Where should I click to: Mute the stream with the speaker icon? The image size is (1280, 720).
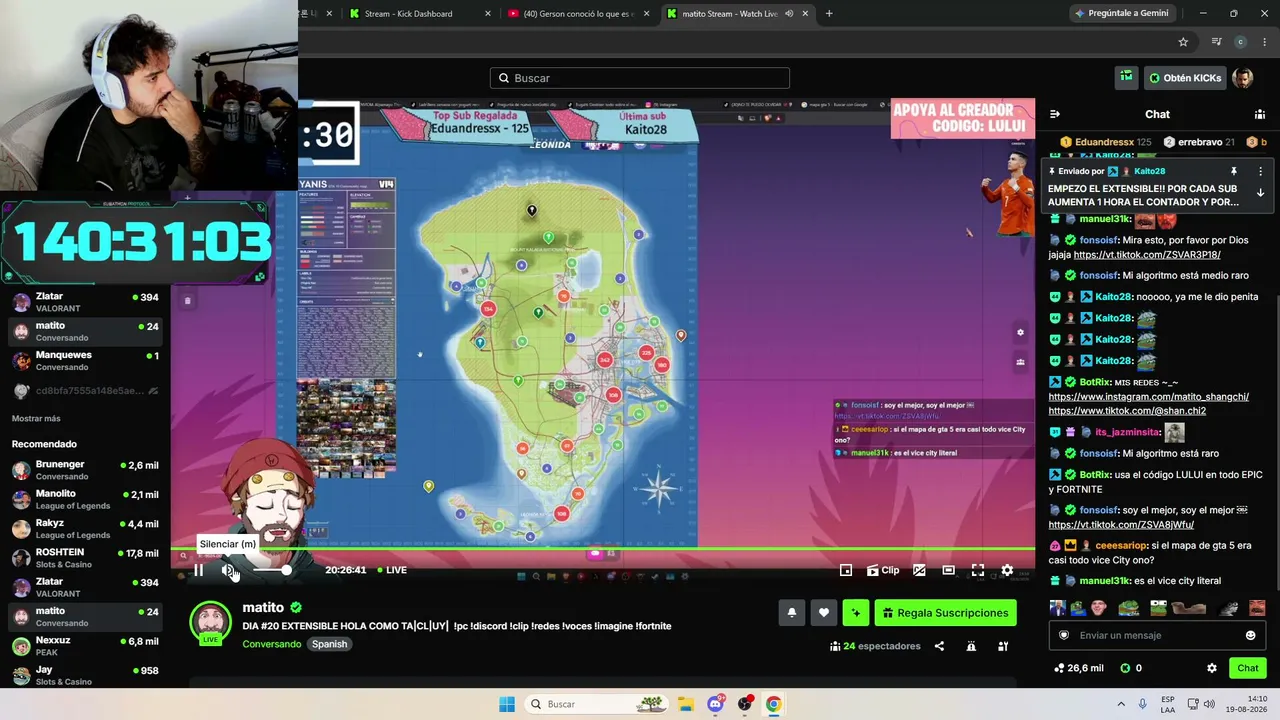coord(228,570)
